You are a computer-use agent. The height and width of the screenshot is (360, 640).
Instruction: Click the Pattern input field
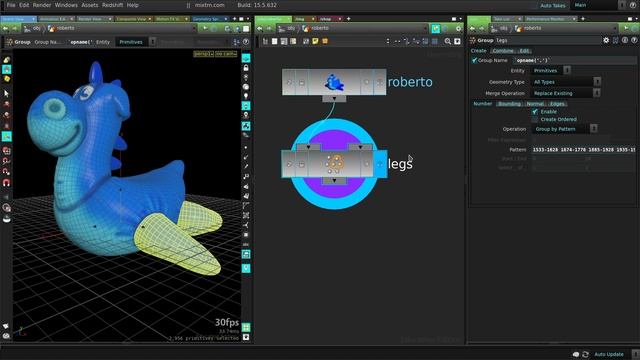click(x=584, y=150)
